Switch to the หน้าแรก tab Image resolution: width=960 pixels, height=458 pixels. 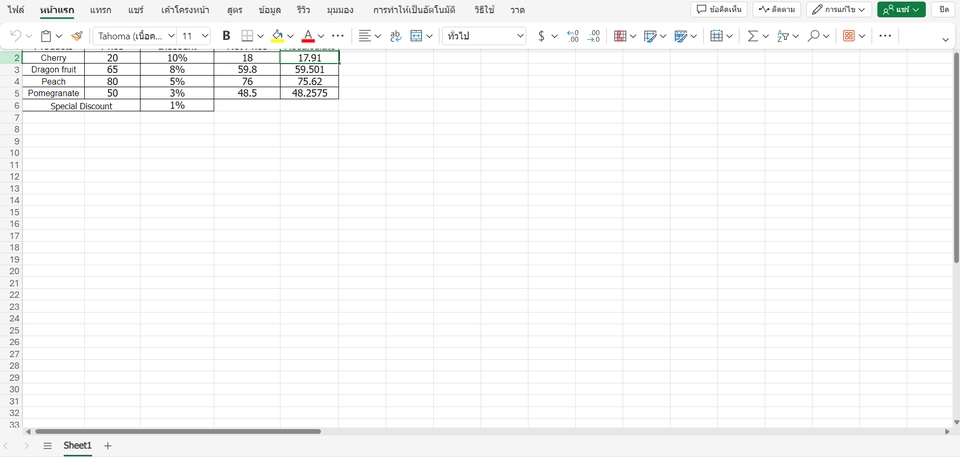coord(57,10)
